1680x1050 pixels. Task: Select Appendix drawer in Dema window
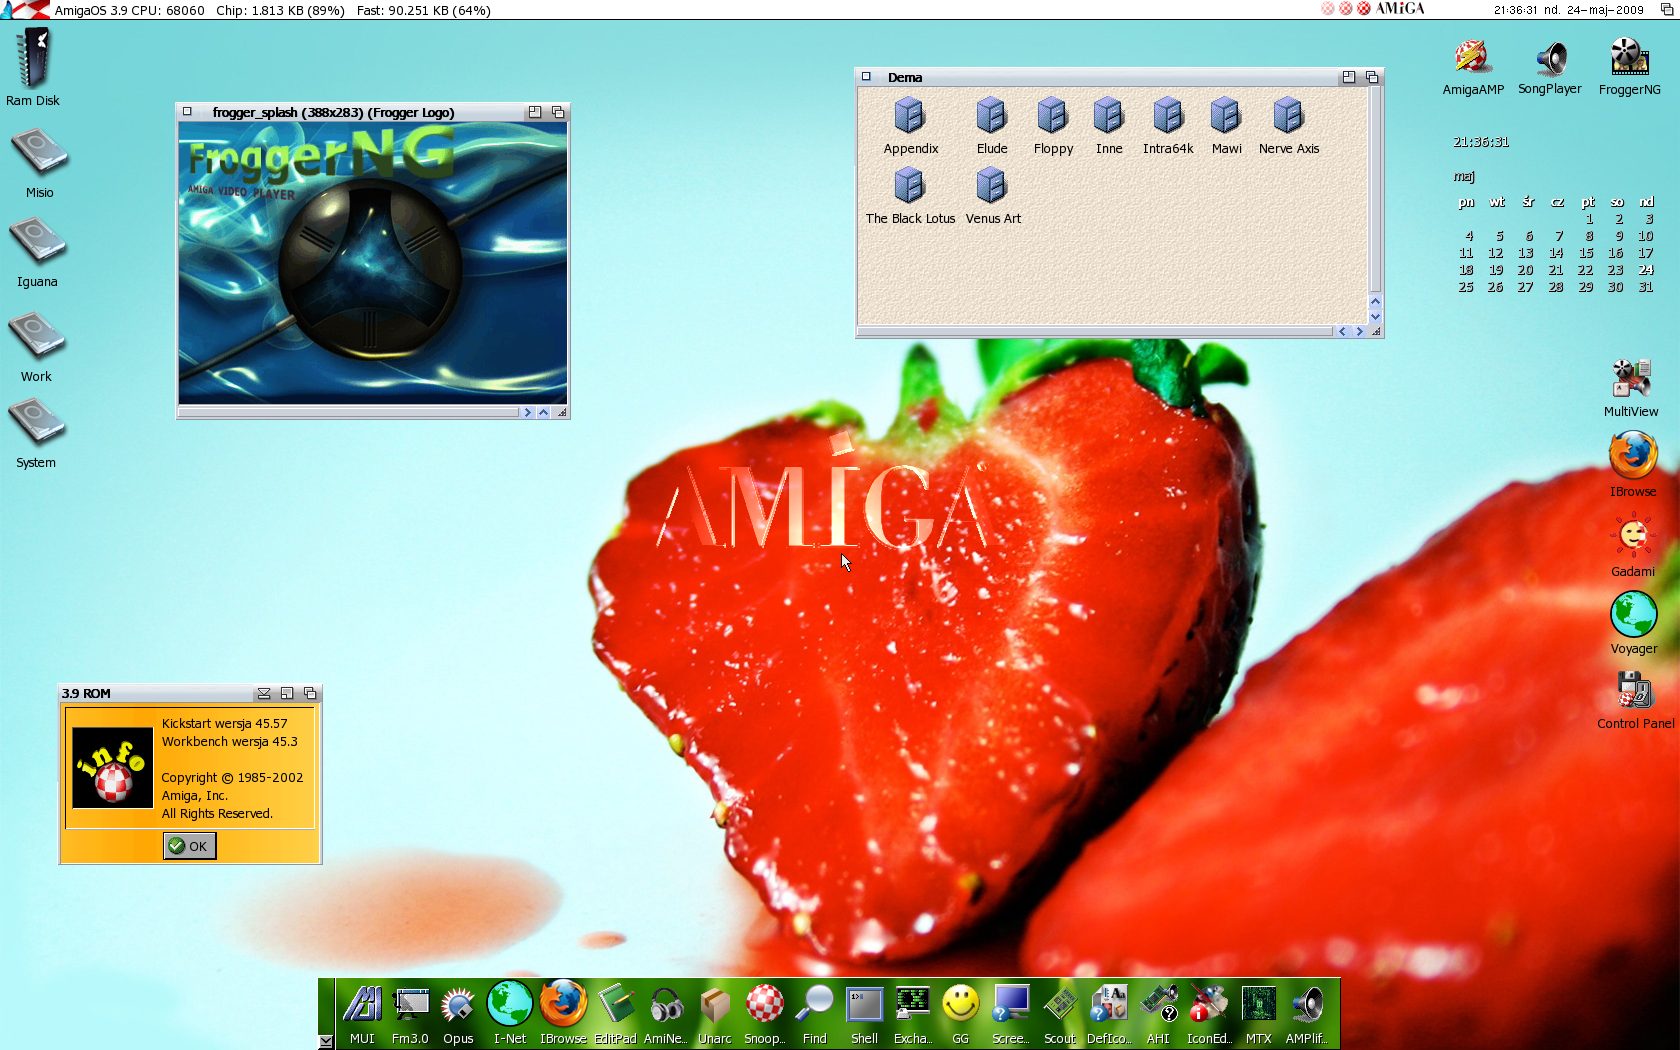910,125
